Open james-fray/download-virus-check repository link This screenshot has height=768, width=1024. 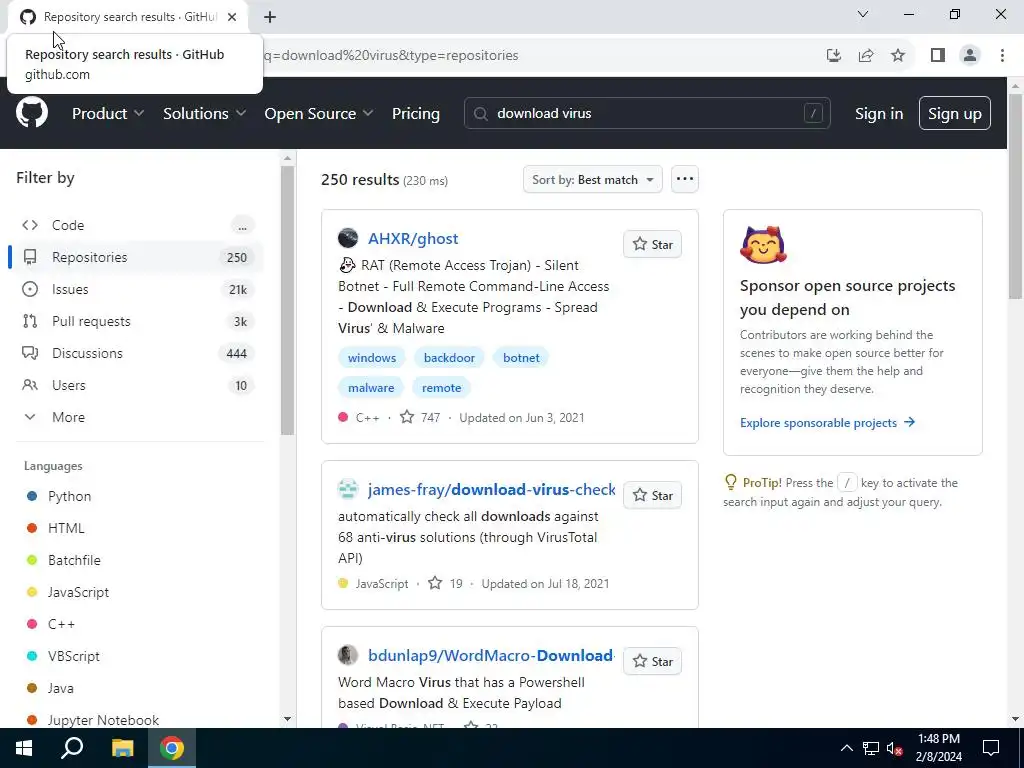(x=491, y=489)
